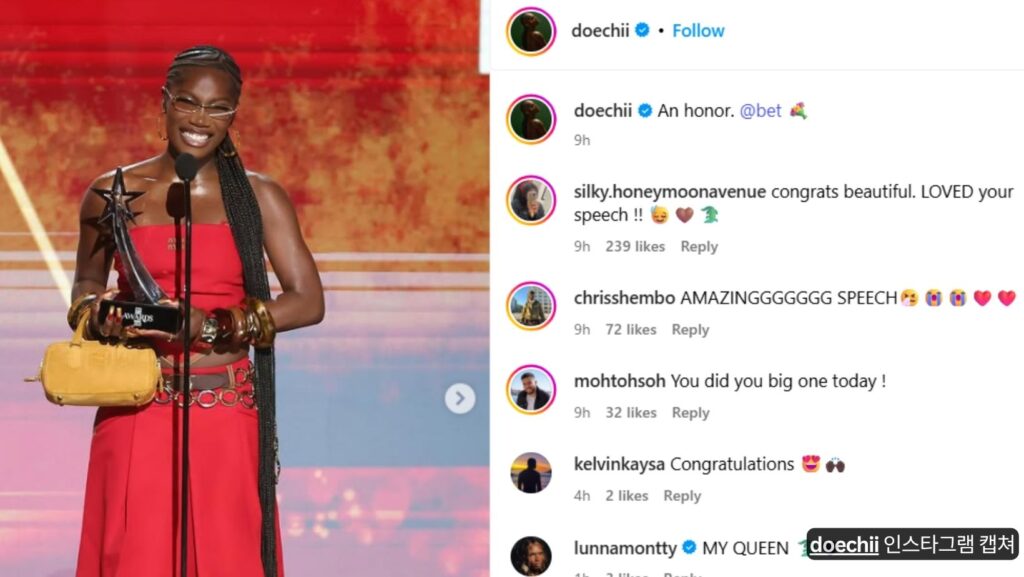Open the lunnamontty username link
The image size is (1024, 577).
625,548
